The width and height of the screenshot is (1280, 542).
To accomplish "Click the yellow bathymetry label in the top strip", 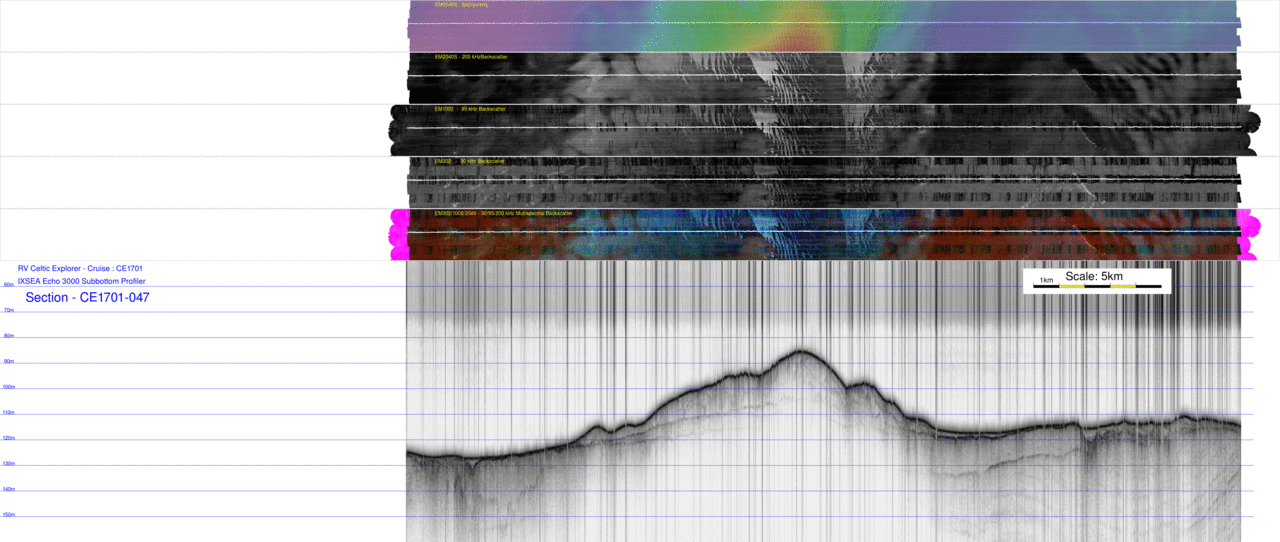I will click(461, 5).
